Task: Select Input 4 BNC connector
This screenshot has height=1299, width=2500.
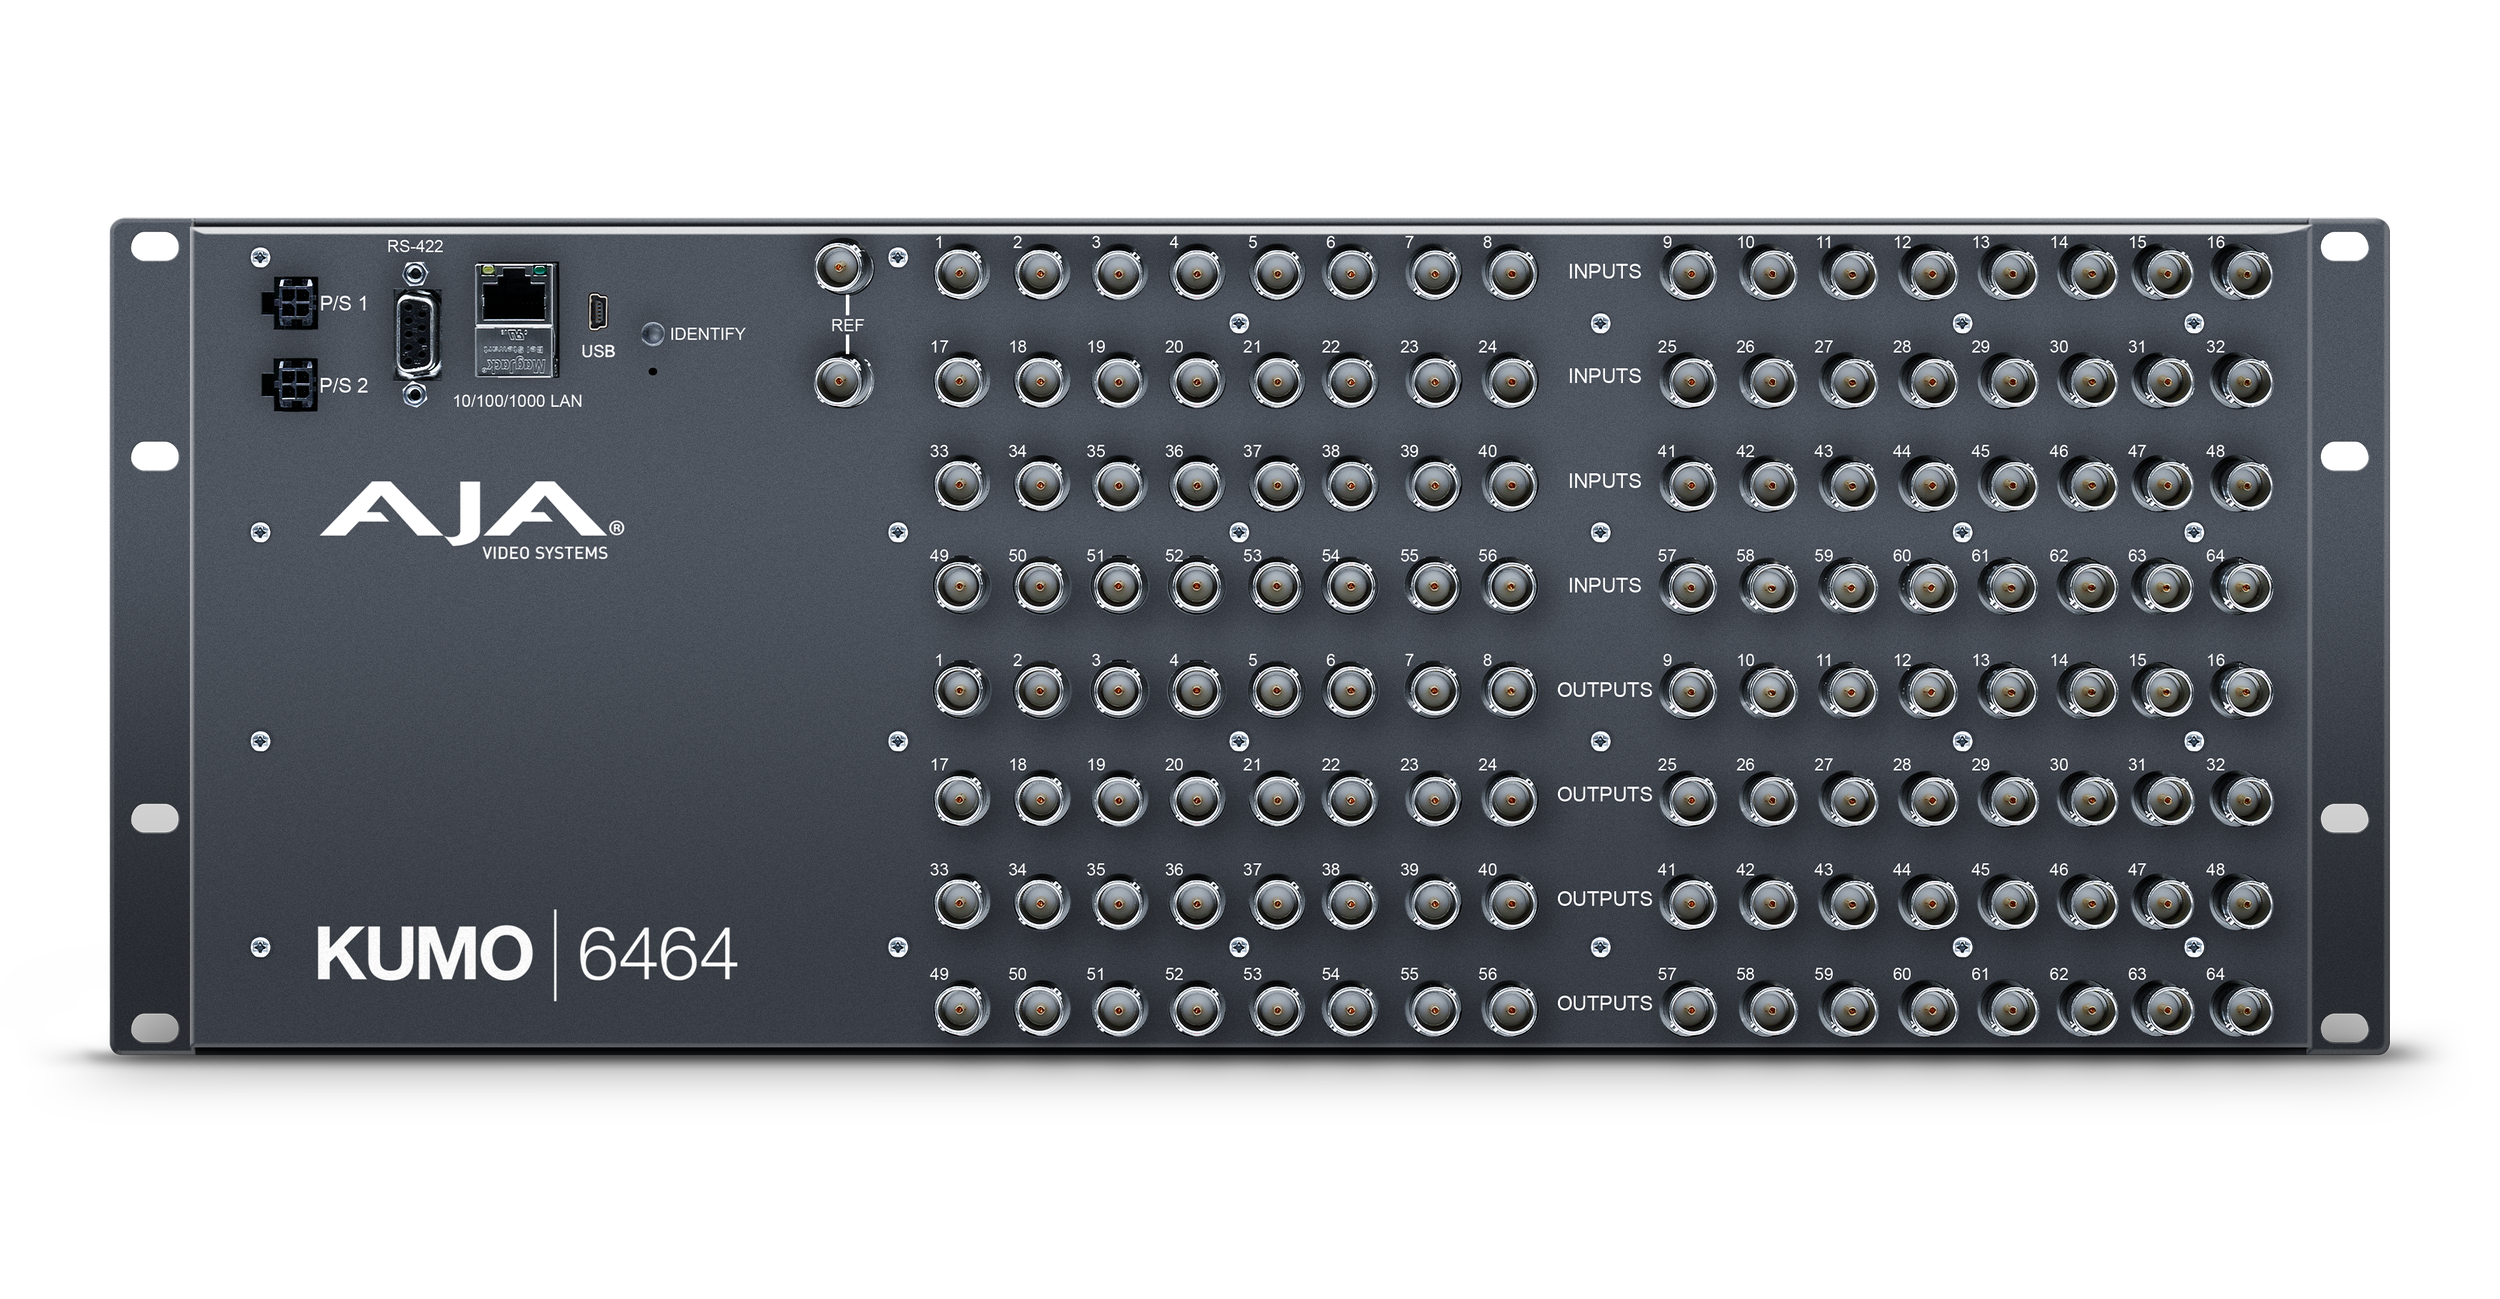Action: pos(1197,273)
